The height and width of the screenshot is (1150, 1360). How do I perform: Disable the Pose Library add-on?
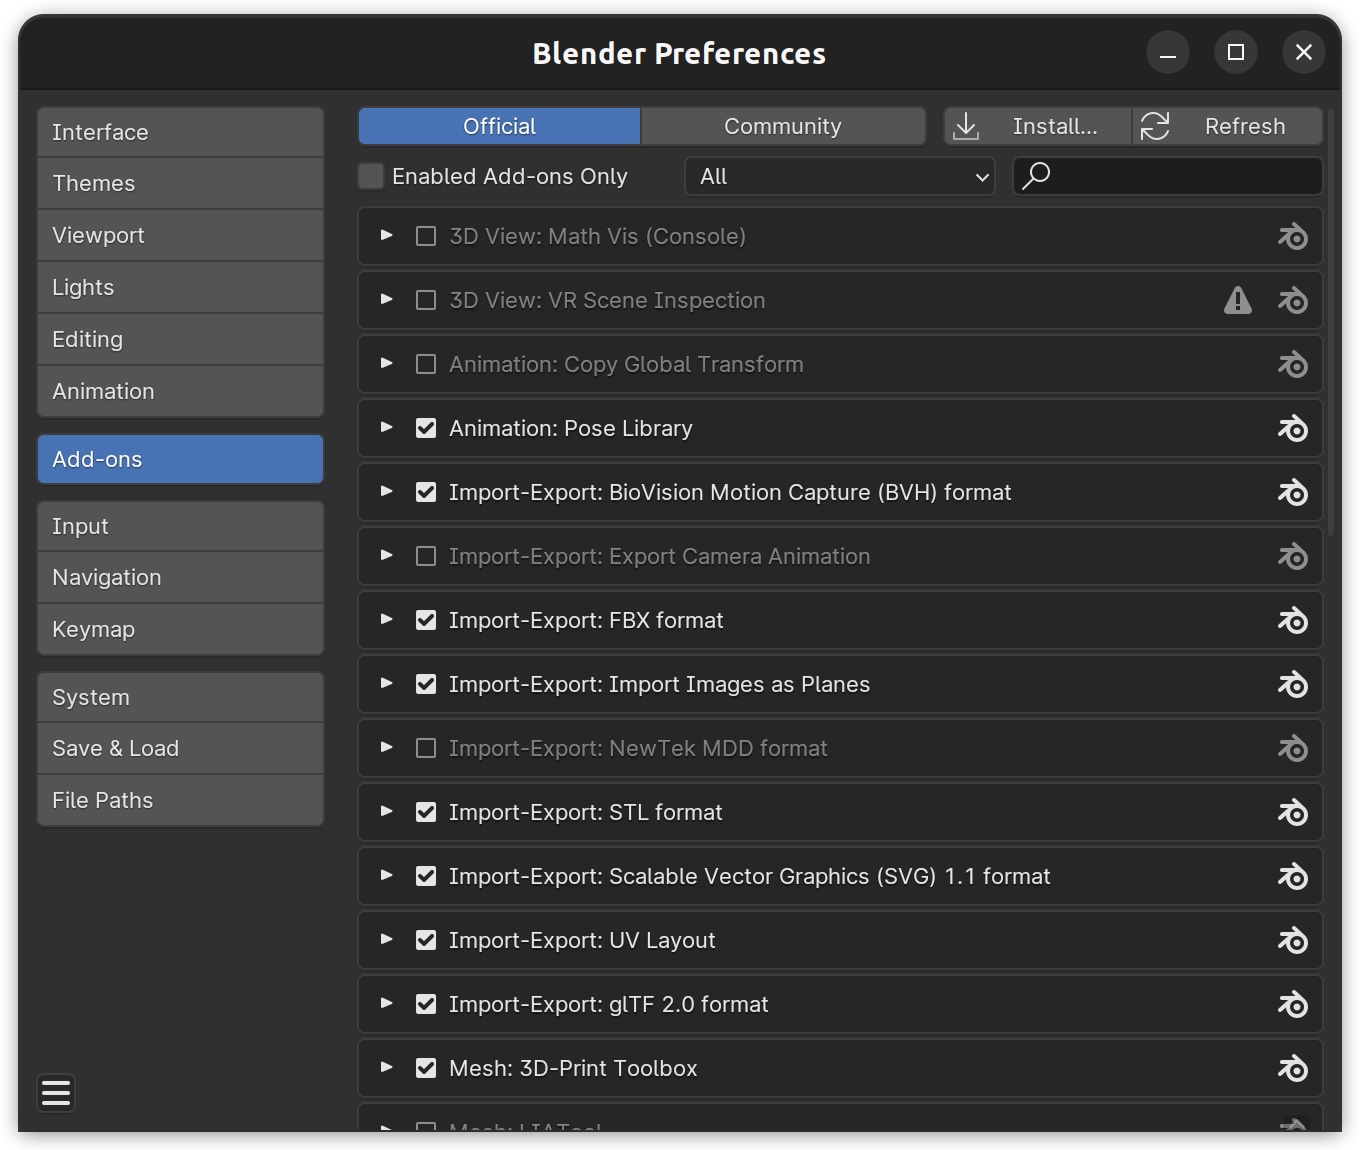[x=426, y=428]
